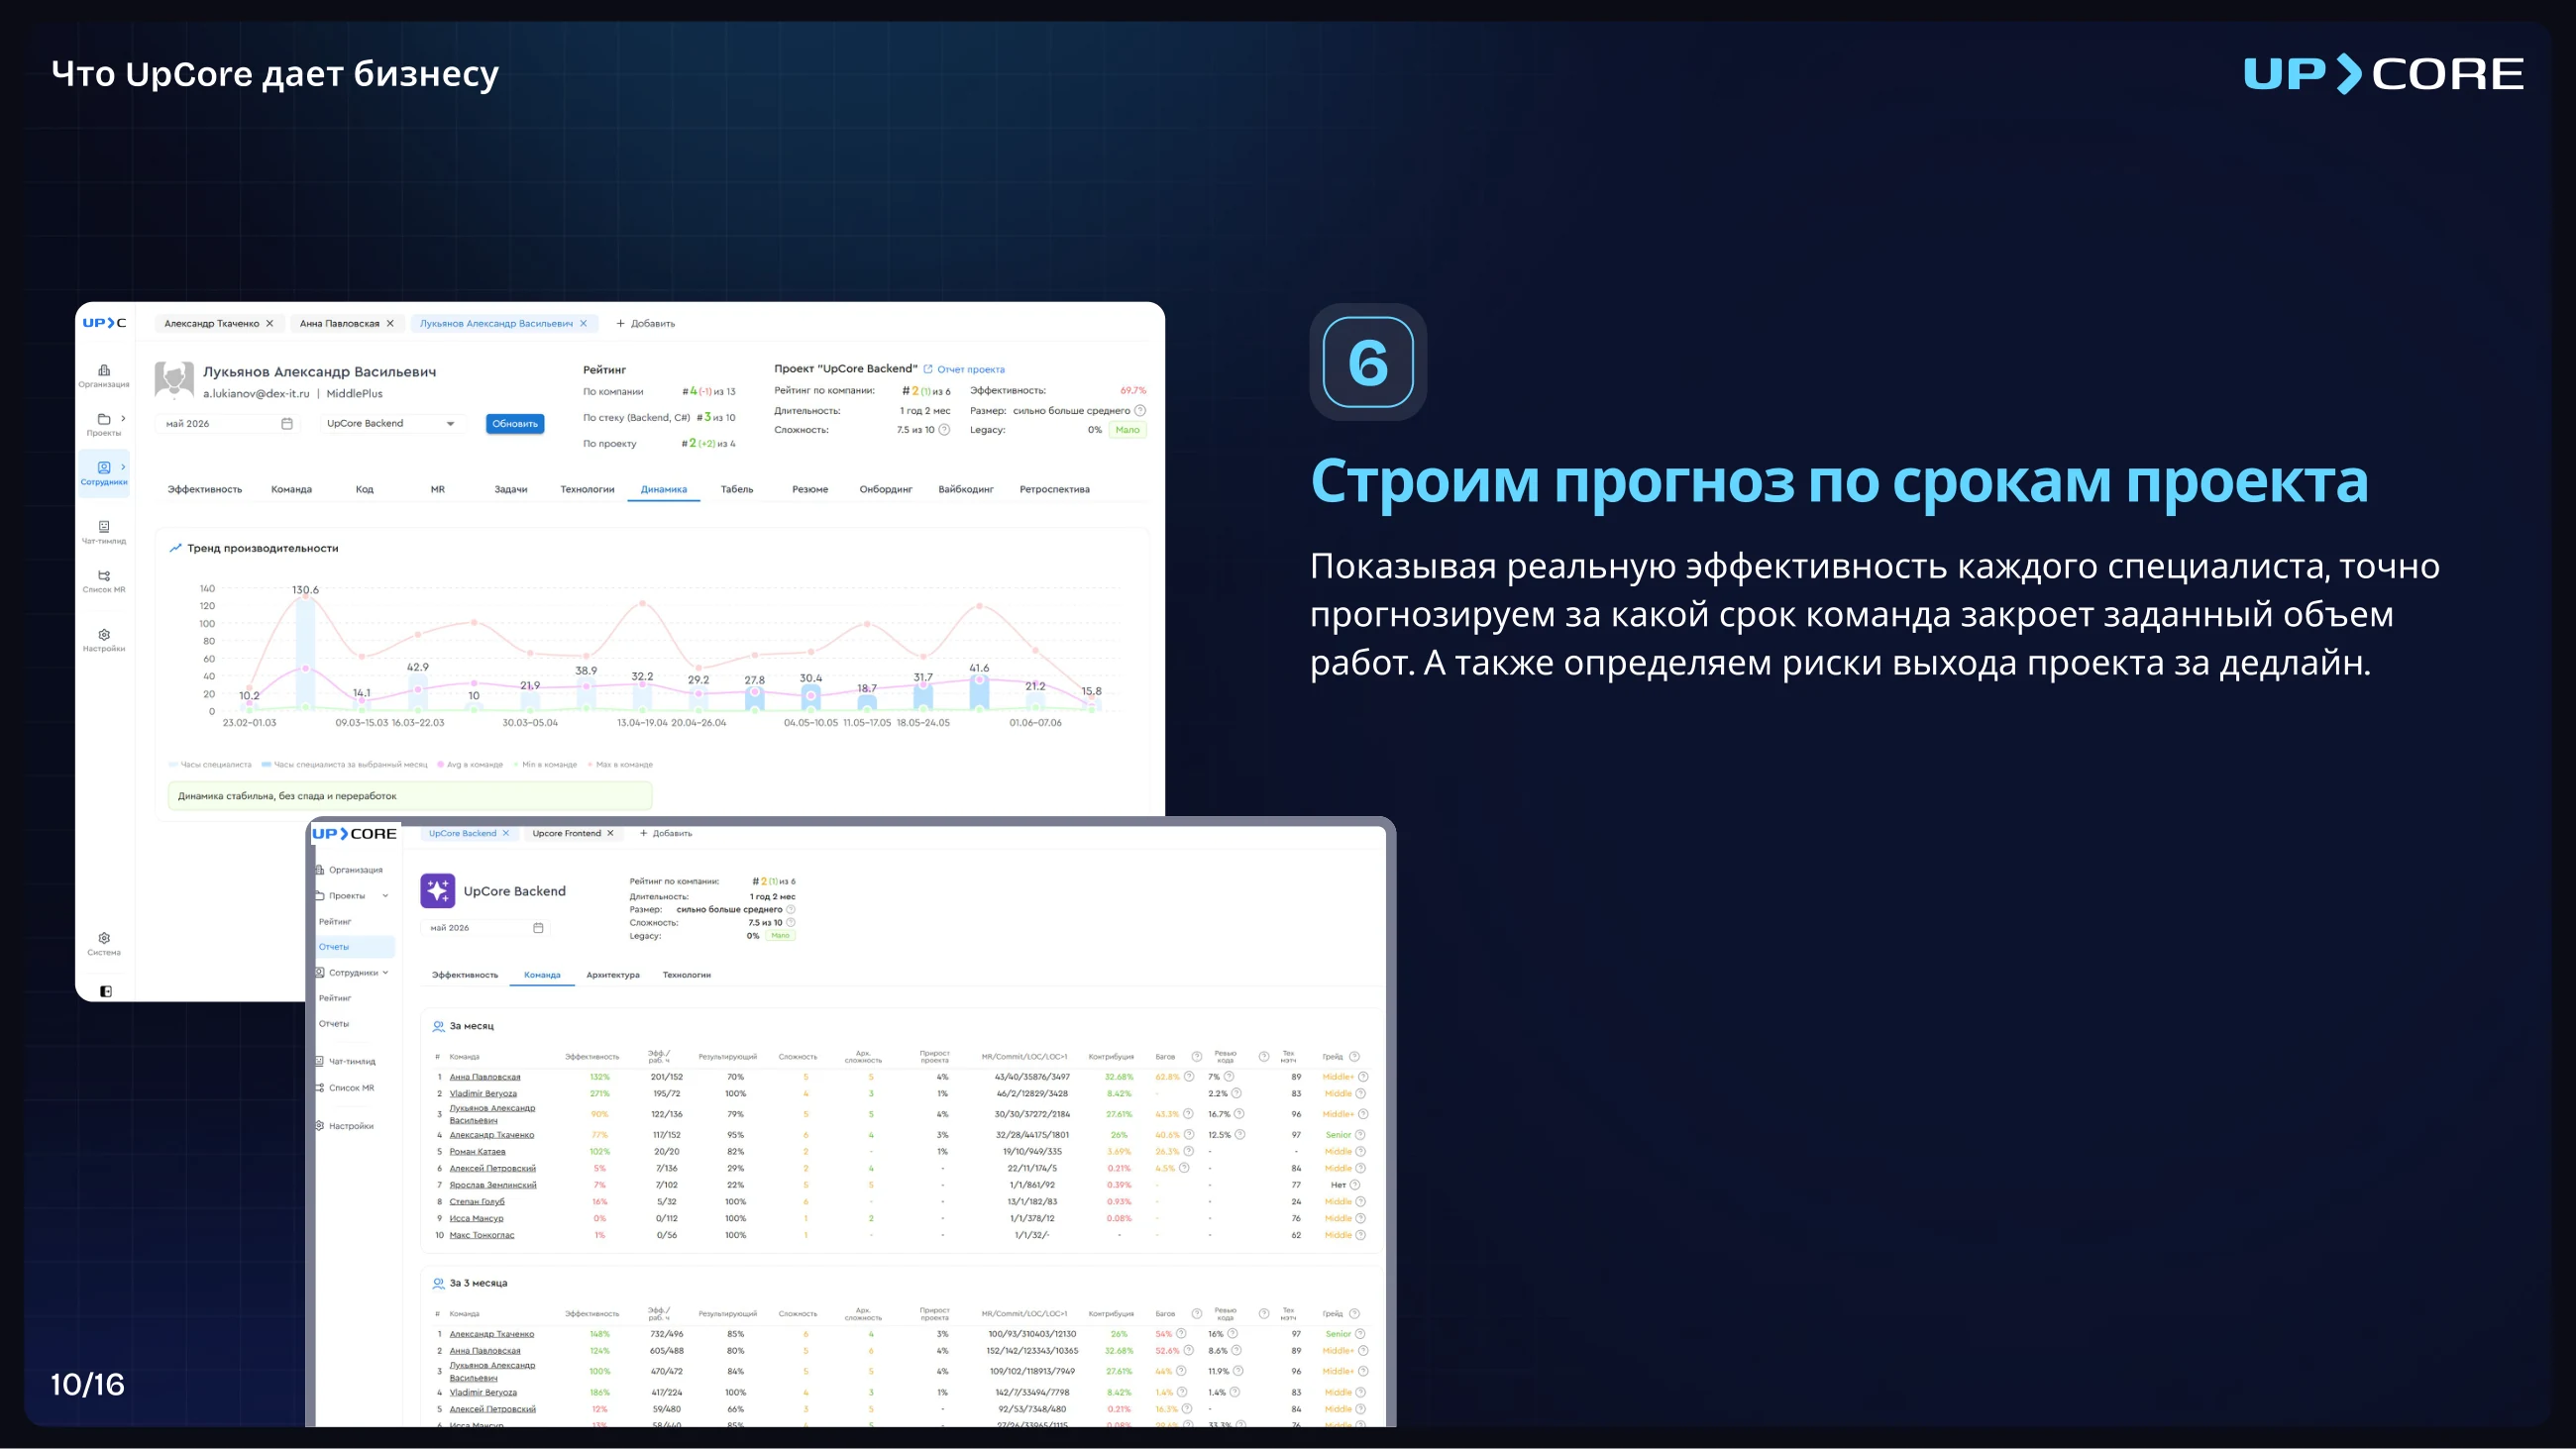Open the Код tab

click(364, 489)
